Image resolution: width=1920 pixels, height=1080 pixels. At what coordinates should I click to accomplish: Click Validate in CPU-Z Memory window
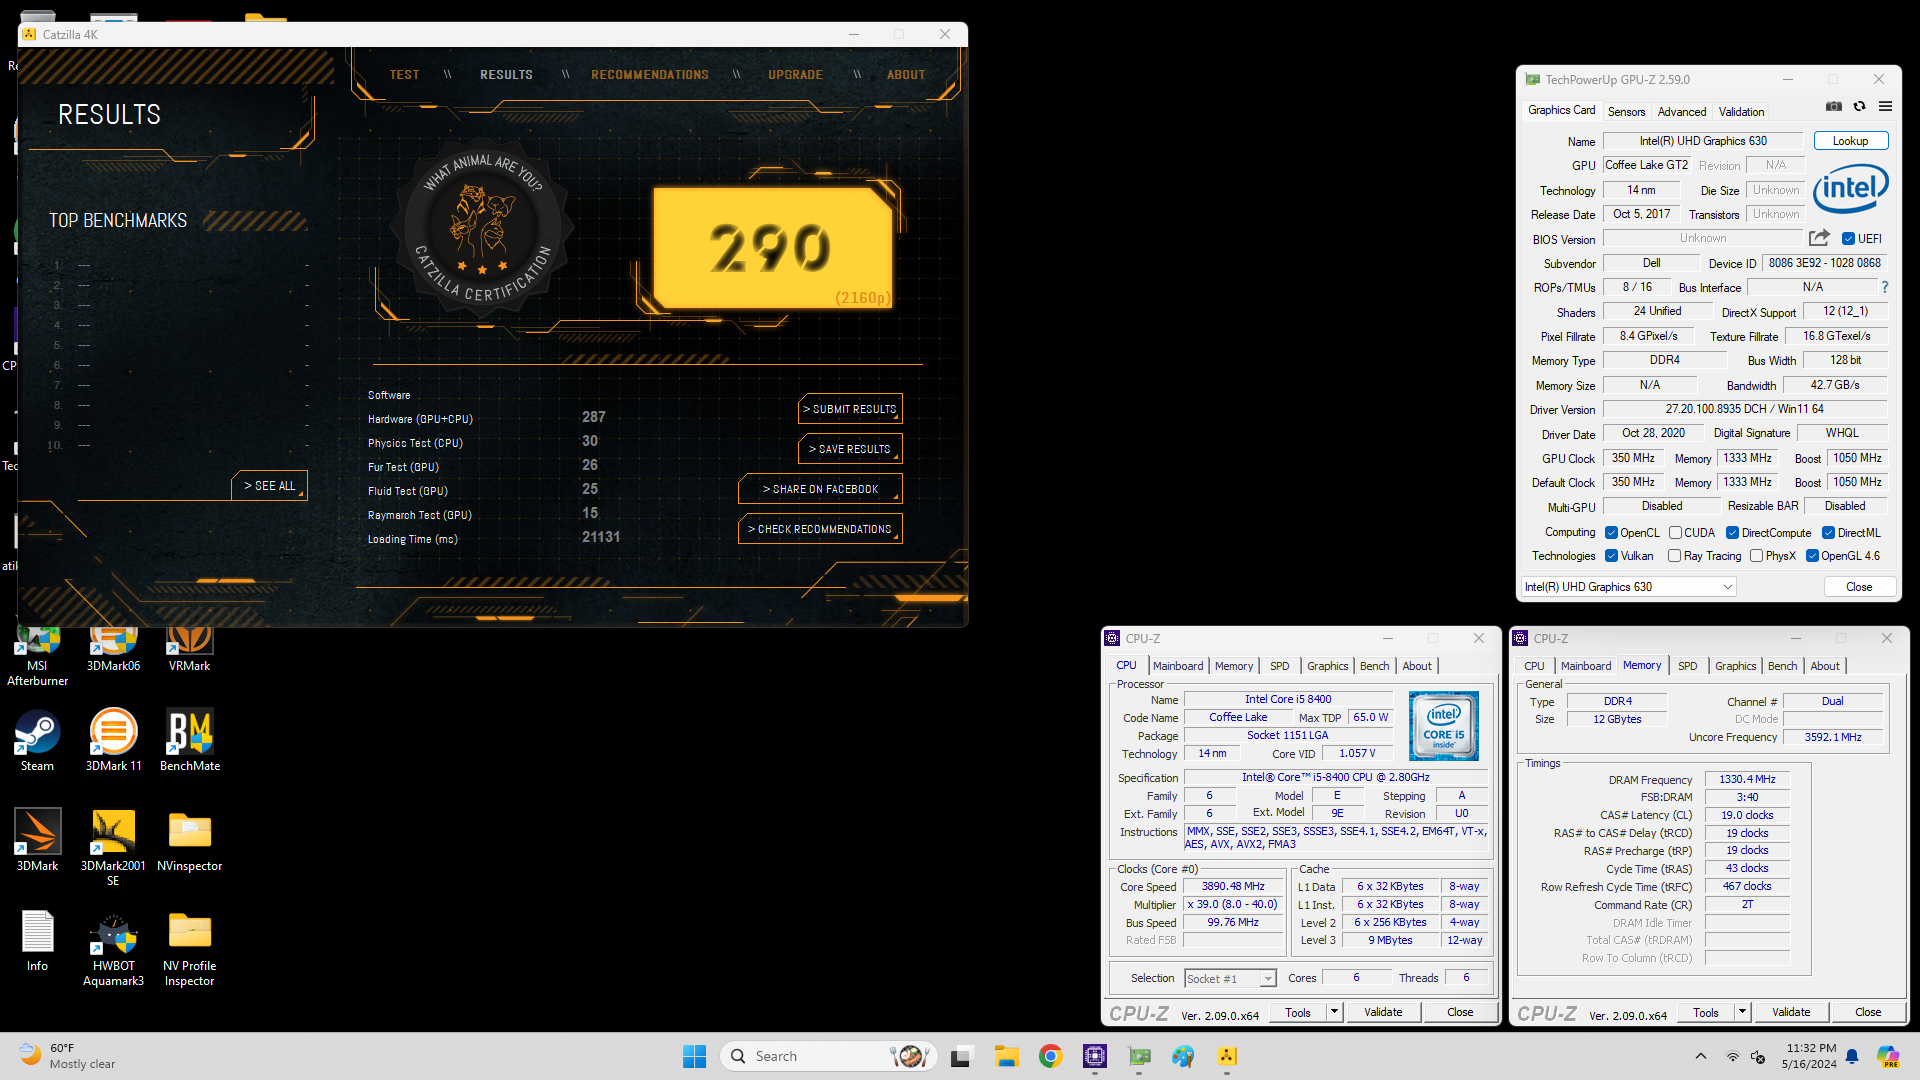click(x=1790, y=1012)
